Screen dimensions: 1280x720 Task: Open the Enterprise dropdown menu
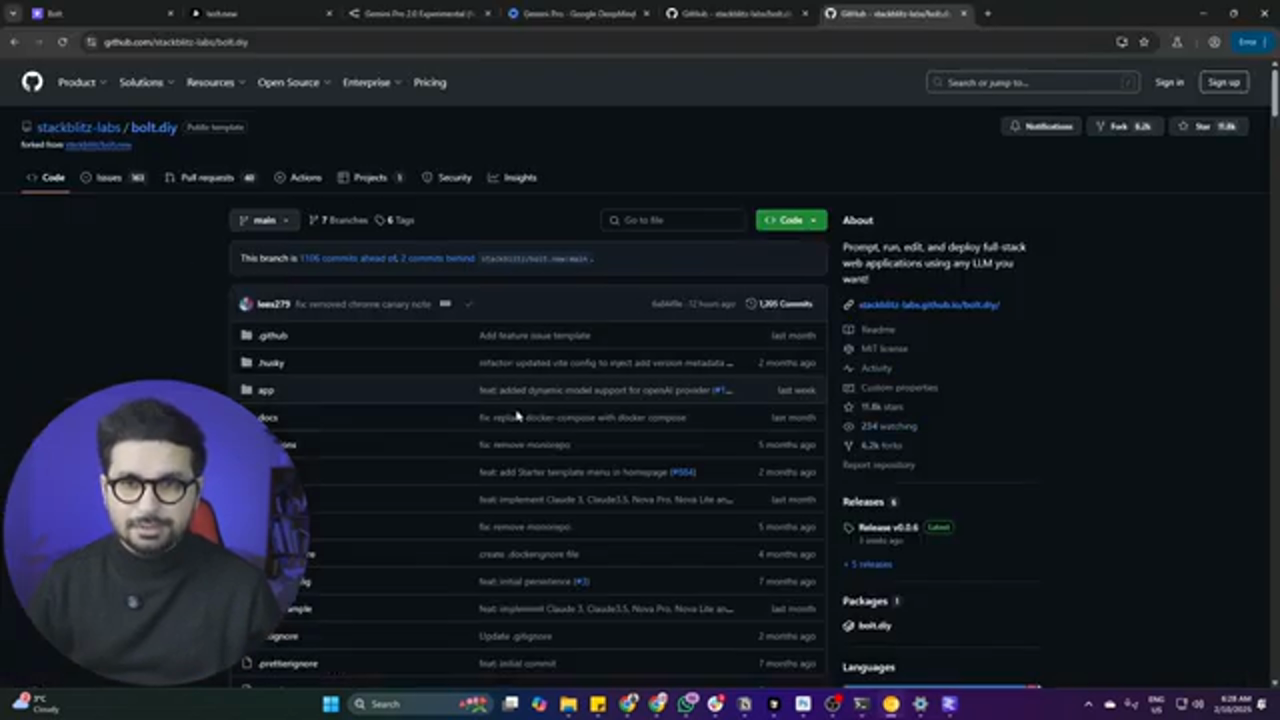click(371, 82)
